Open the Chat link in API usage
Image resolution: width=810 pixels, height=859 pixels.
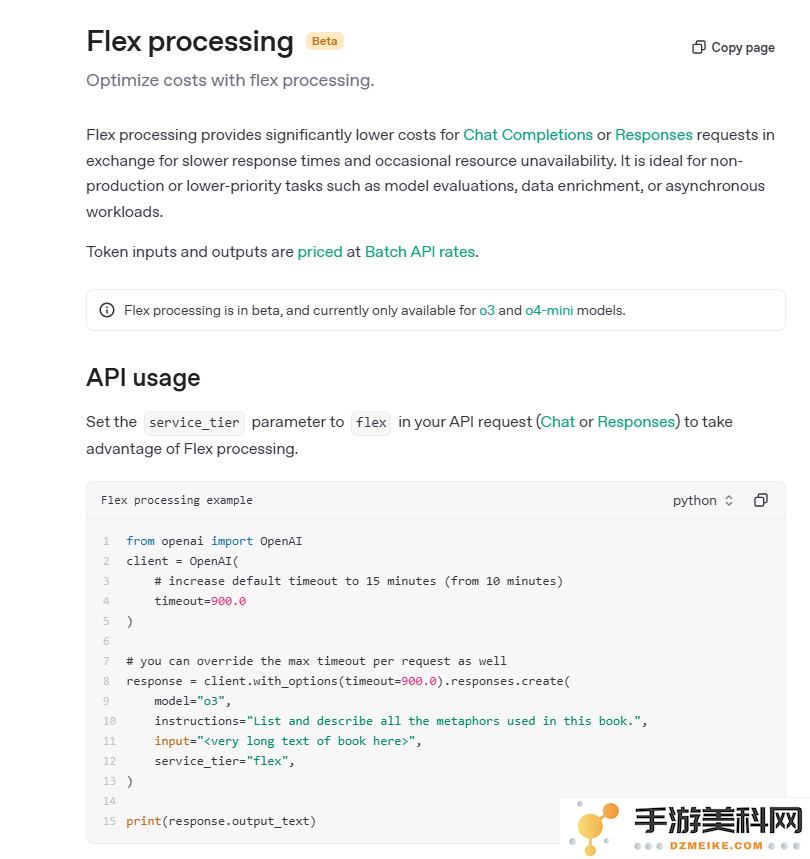pos(558,422)
